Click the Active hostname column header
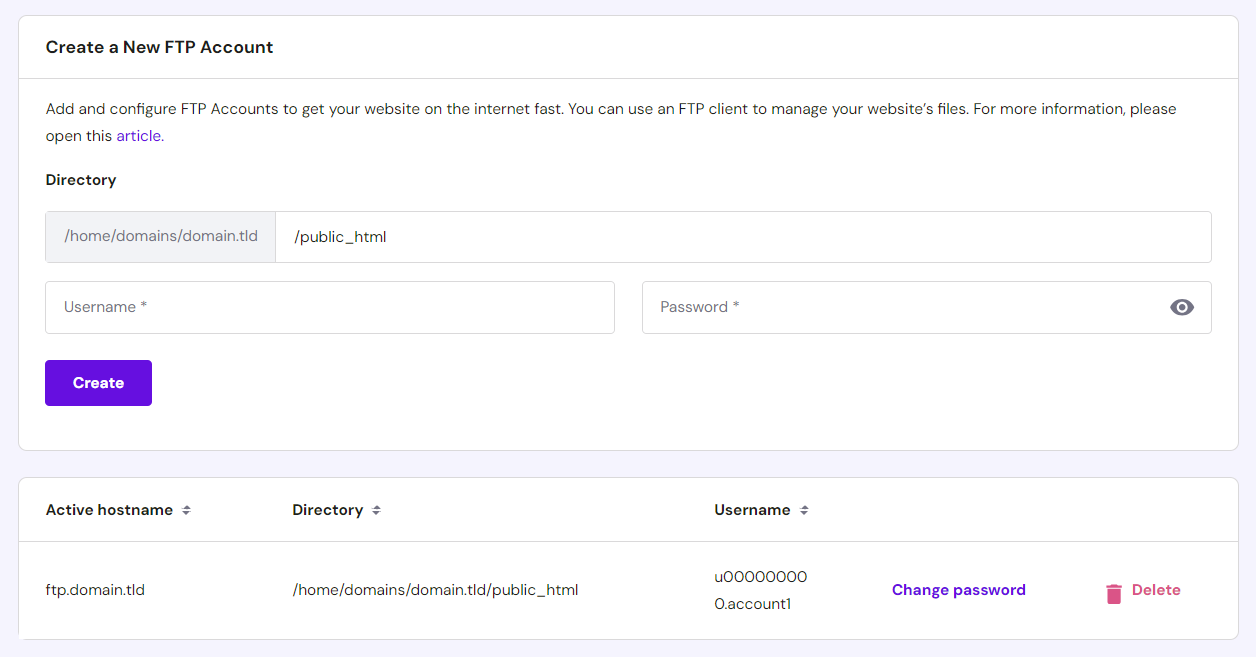Viewport: 1256px width, 657px height. (110, 510)
